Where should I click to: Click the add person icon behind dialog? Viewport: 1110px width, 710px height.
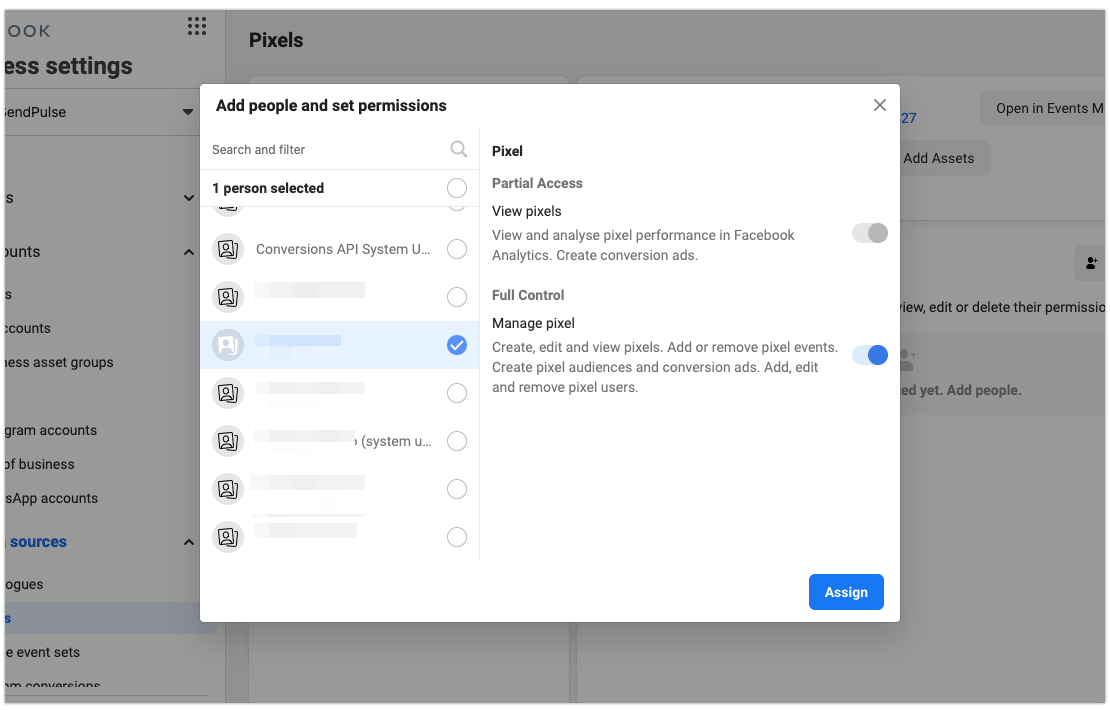pyautogui.click(x=1088, y=263)
